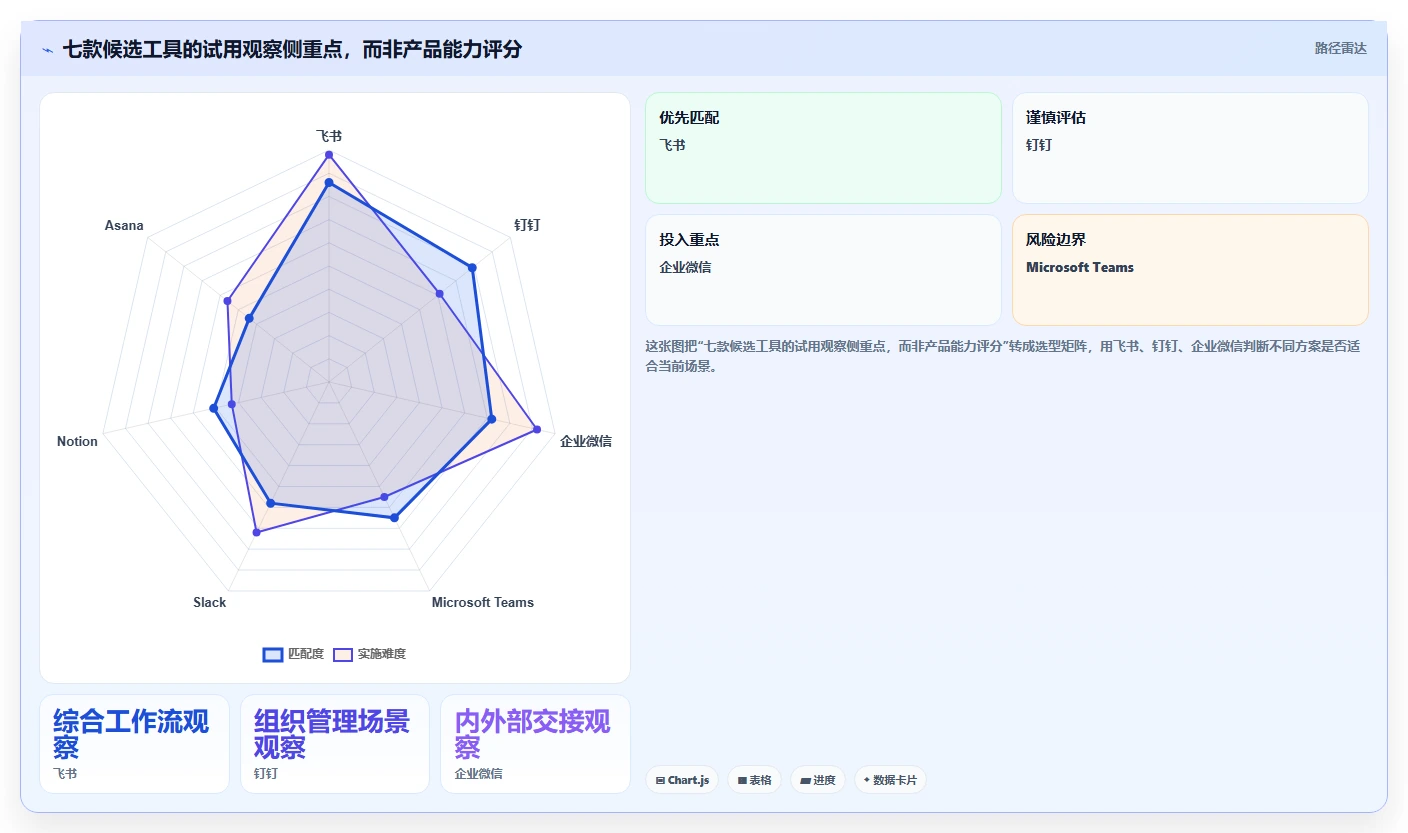Toggle the 匹配度 legend swatch
Viewport: 1408px width, 833px height.
[273, 654]
